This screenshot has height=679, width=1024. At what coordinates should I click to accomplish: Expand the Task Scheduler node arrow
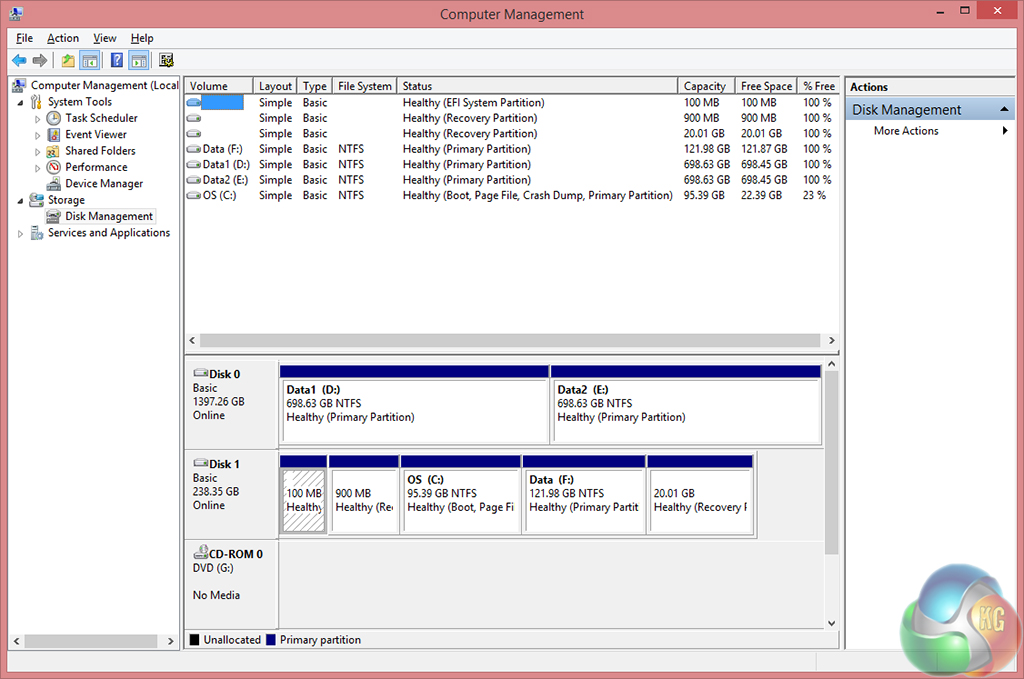(37, 119)
